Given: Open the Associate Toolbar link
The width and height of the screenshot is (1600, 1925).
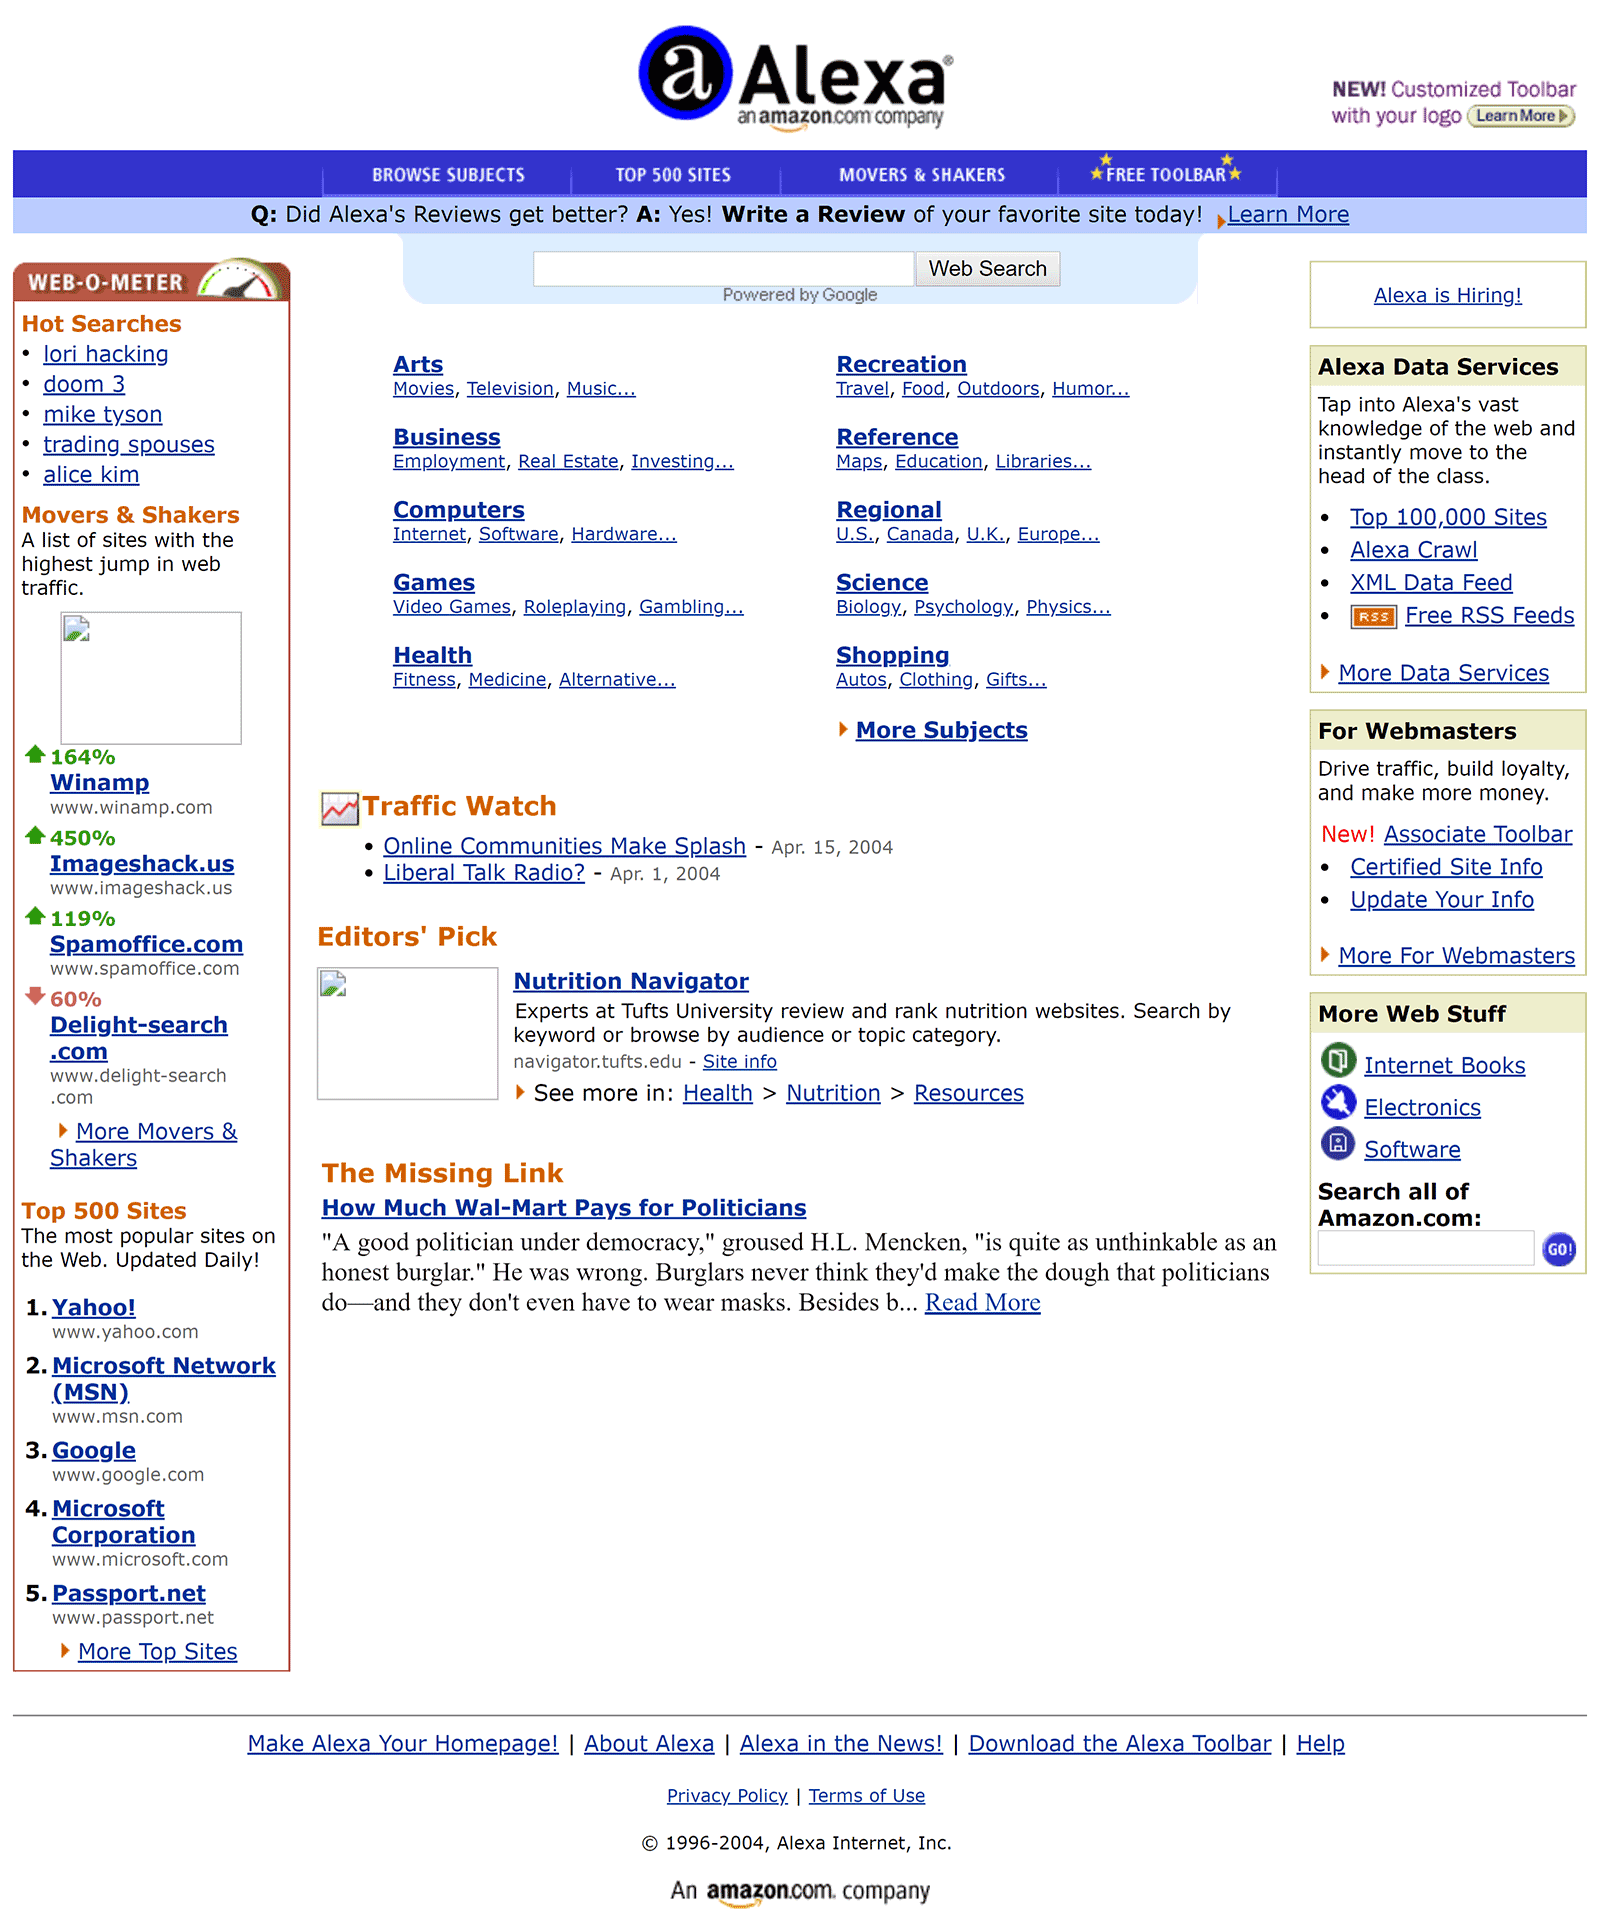Looking at the screenshot, I should (1478, 835).
